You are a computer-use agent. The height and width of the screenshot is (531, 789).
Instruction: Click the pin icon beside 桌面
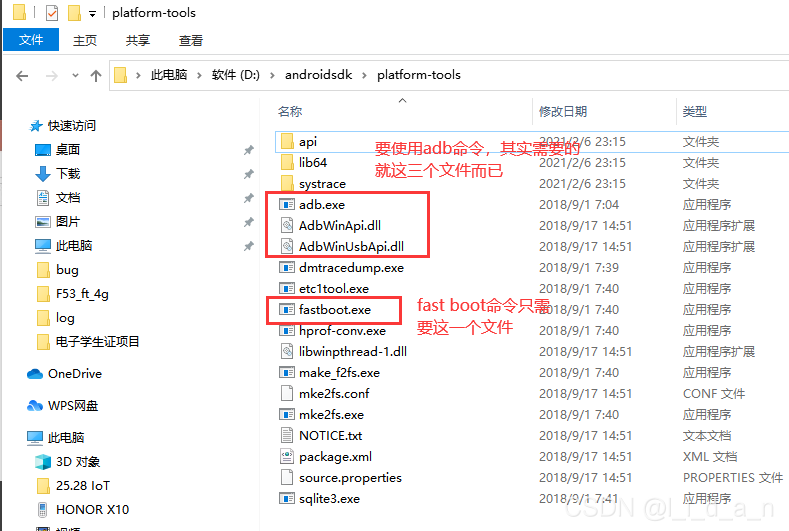click(x=249, y=150)
